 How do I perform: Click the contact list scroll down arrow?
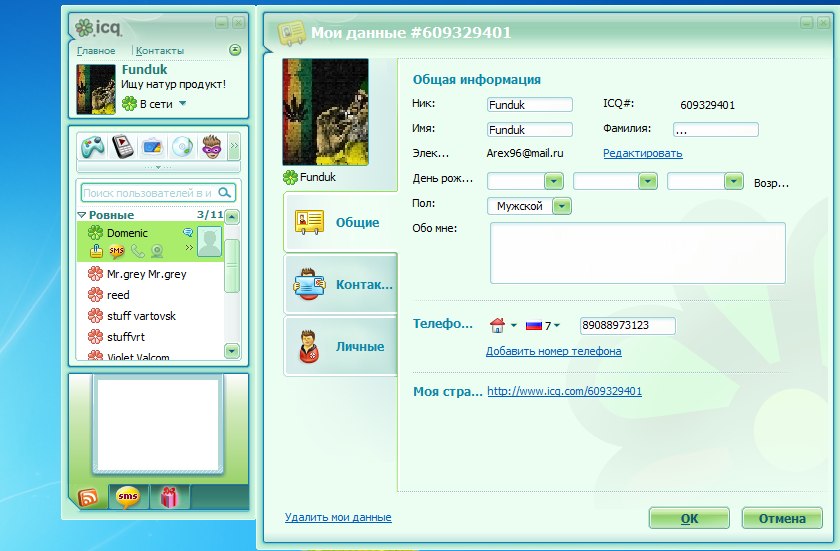231,351
